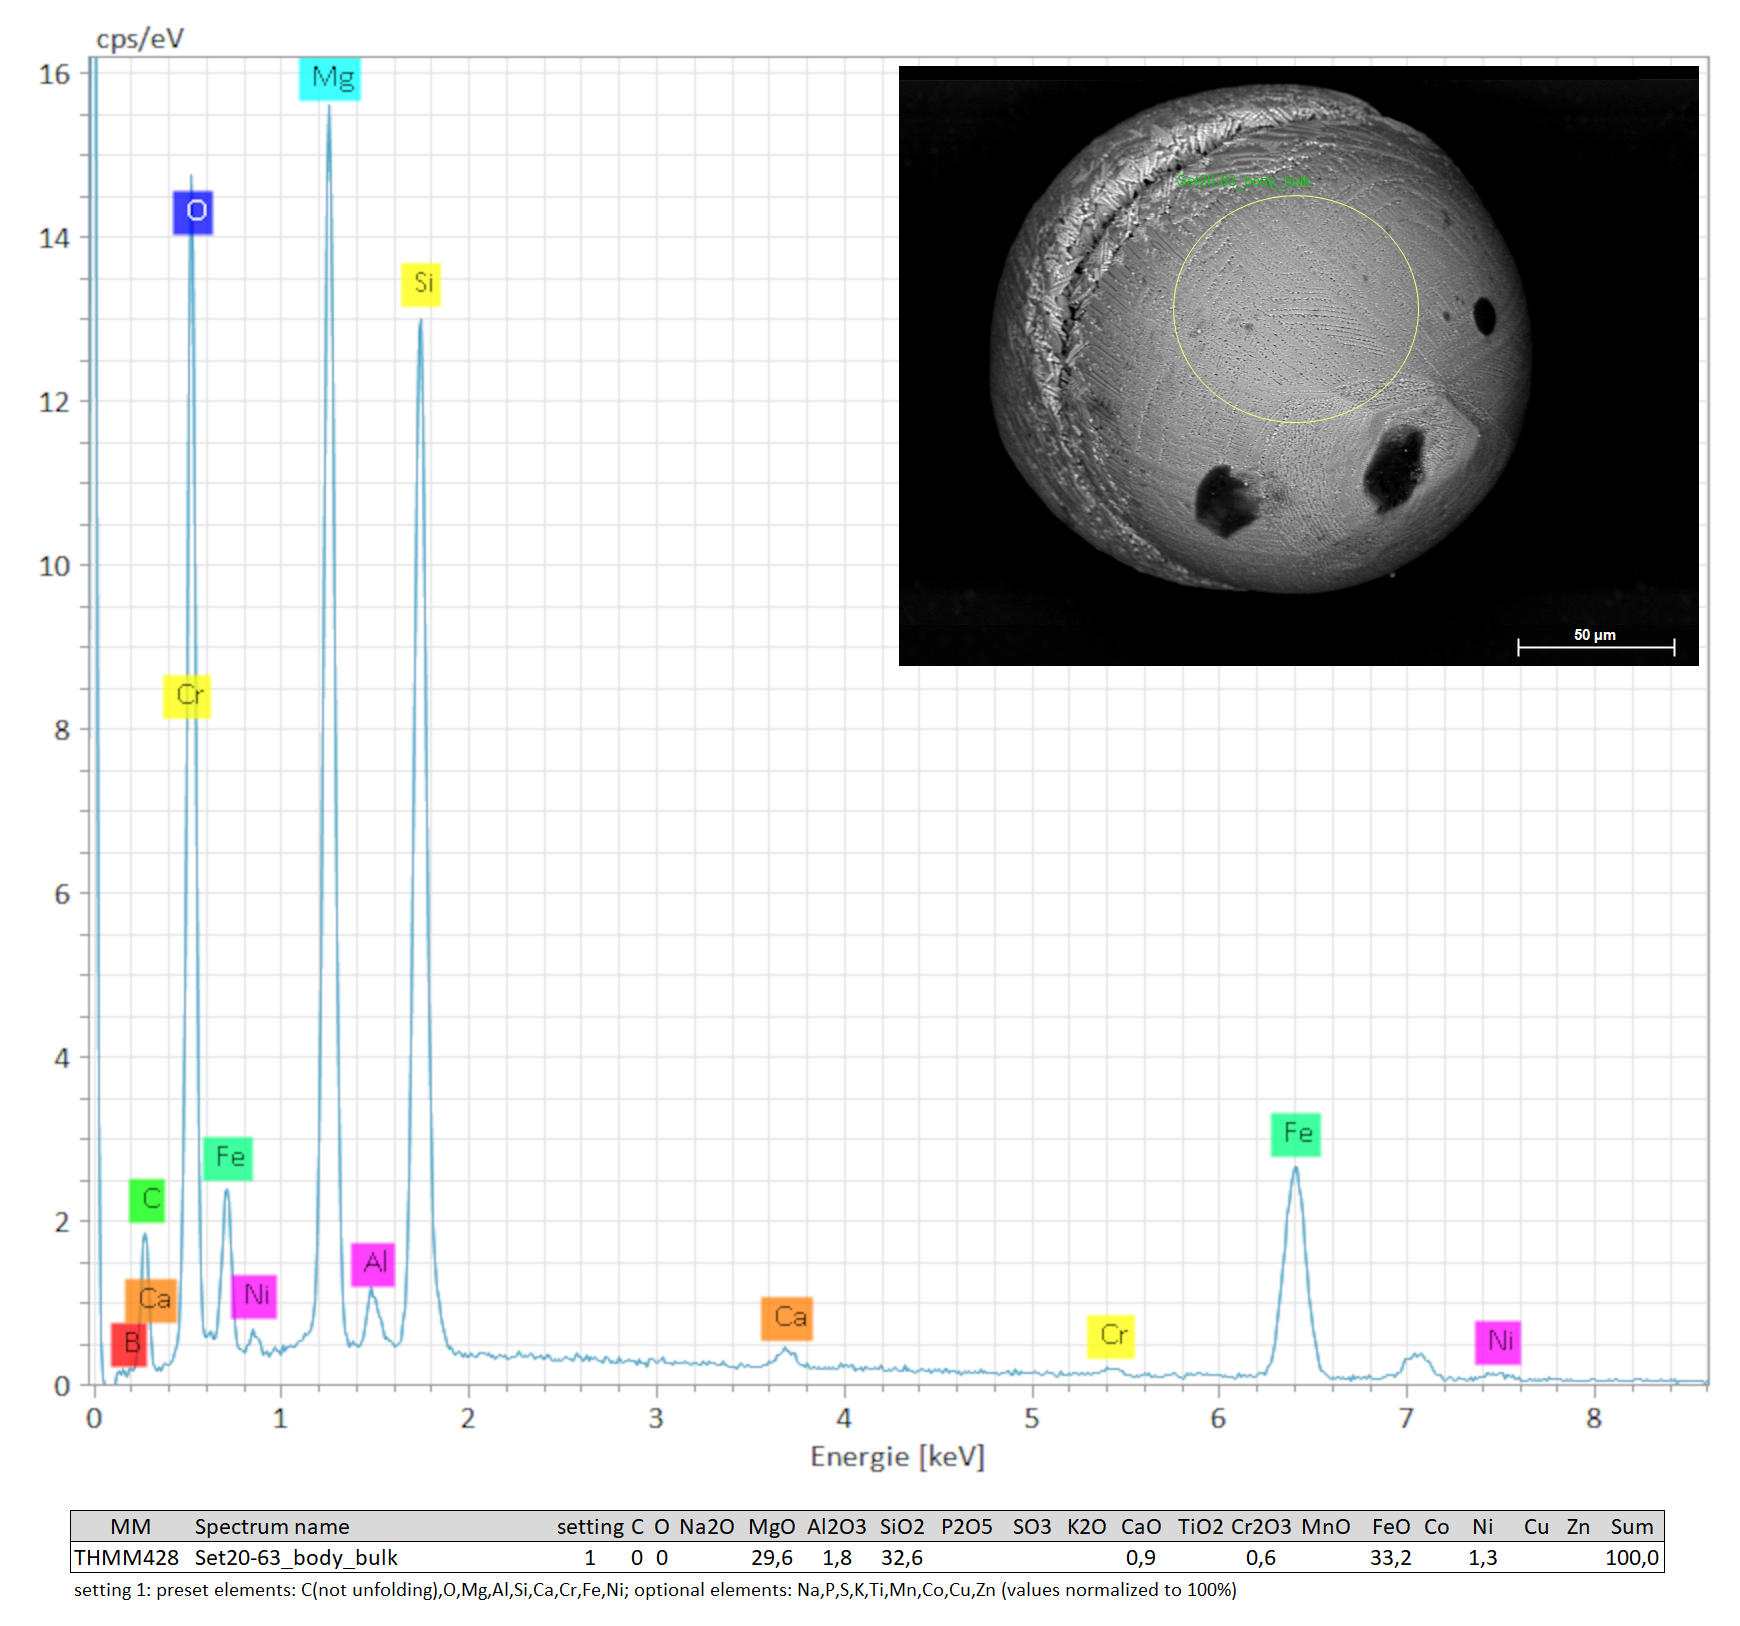Click the Cr label near 5.4 keV
The width and height of the screenshot is (1740, 1626).
[x=1111, y=1336]
